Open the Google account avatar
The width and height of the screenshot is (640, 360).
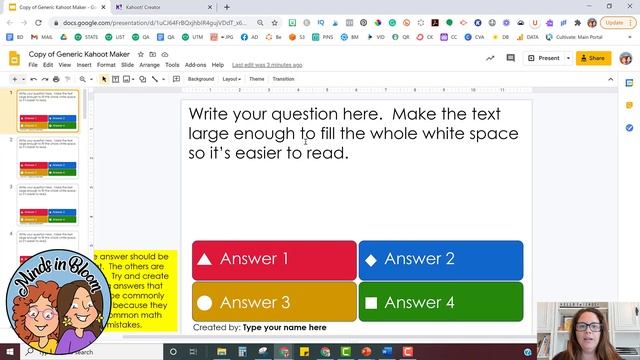626,58
